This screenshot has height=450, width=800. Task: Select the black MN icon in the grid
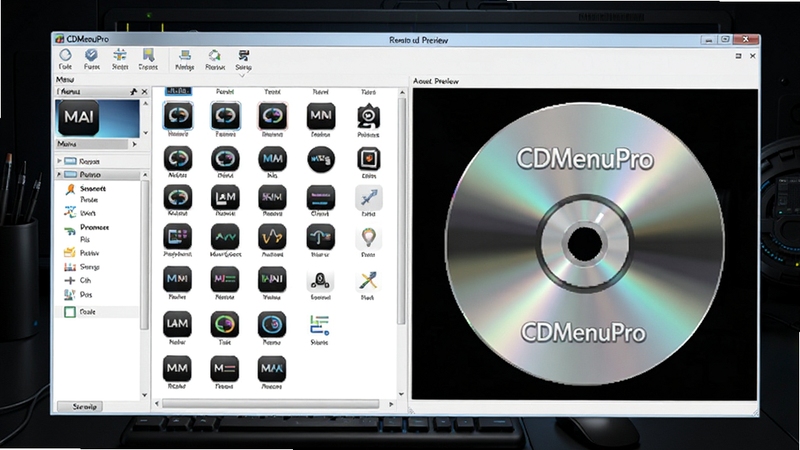pos(321,116)
